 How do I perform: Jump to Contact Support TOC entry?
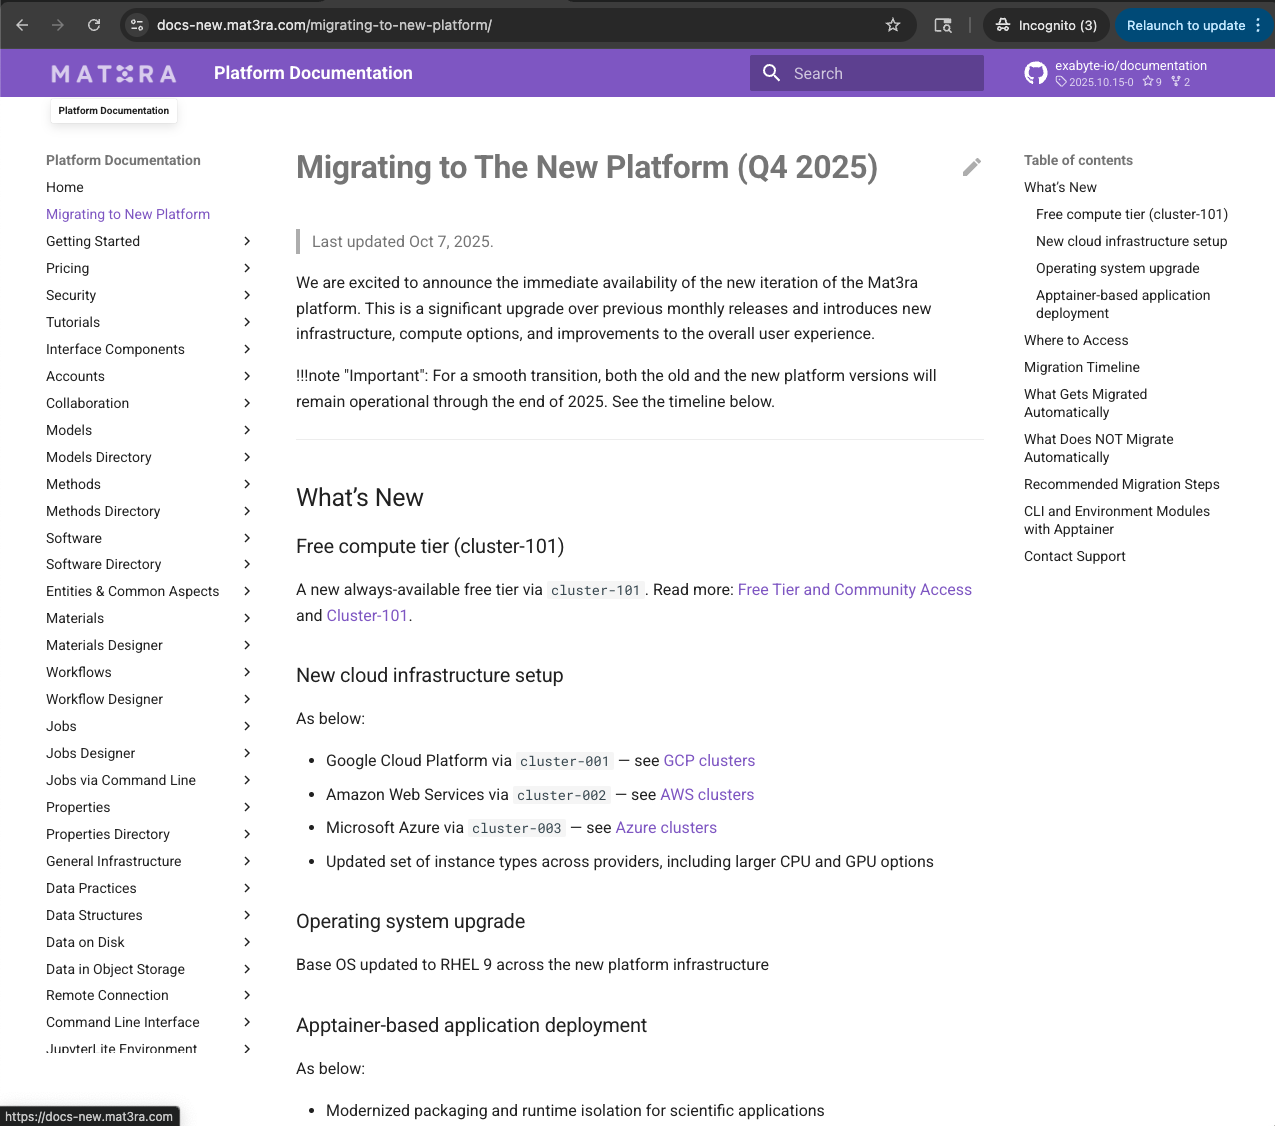pyautogui.click(x=1075, y=556)
